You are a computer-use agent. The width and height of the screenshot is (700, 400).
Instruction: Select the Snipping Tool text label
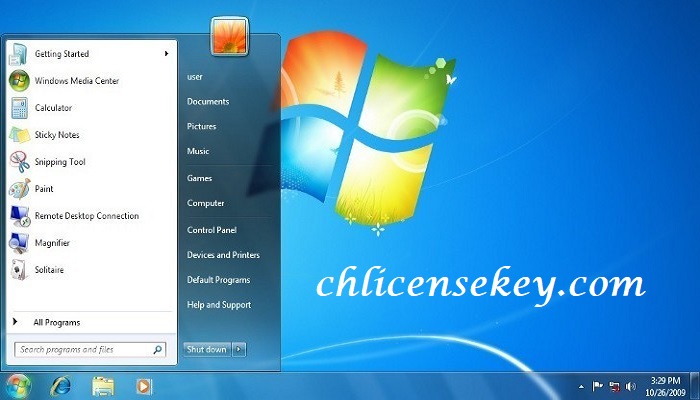pyautogui.click(x=60, y=162)
